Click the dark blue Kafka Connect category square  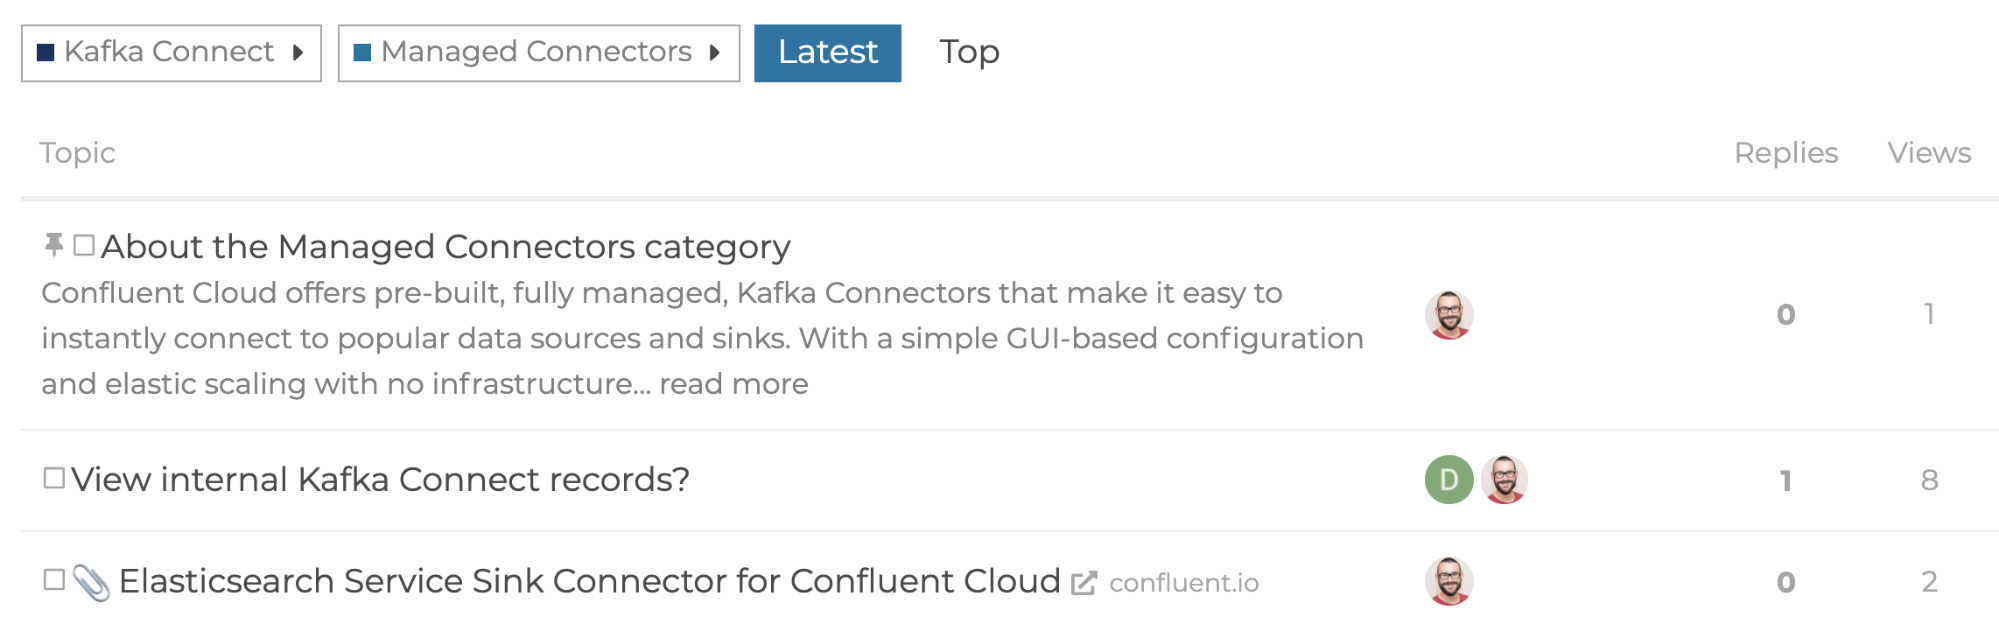click(45, 52)
